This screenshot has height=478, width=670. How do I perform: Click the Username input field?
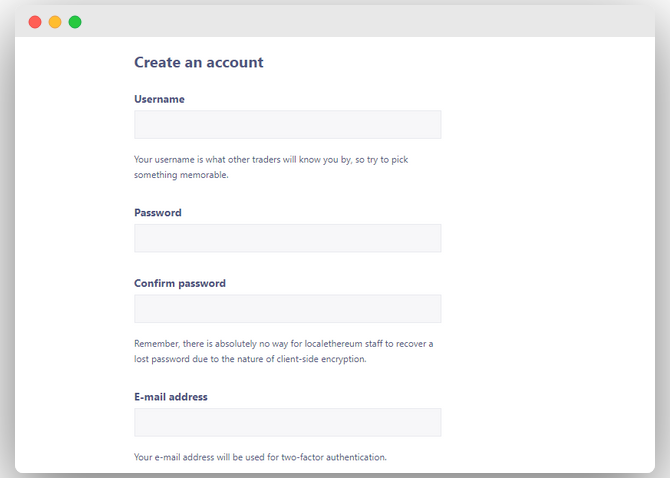[287, 125]
